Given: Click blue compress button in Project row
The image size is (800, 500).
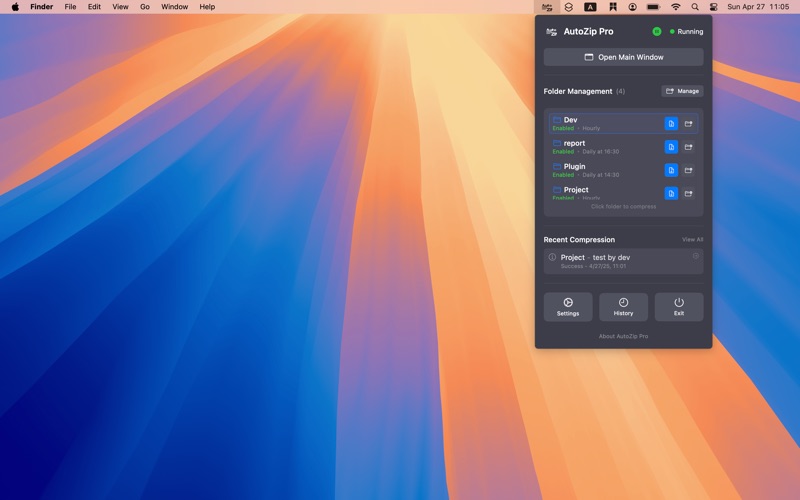Looking at the screenshot, I should tap(671, 193).
